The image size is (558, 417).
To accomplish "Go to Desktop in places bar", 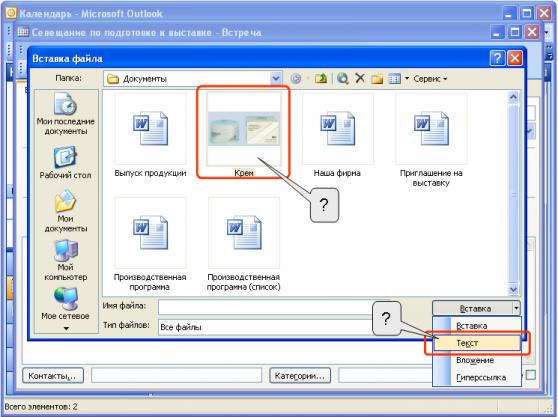I will [x=65, y=163].
